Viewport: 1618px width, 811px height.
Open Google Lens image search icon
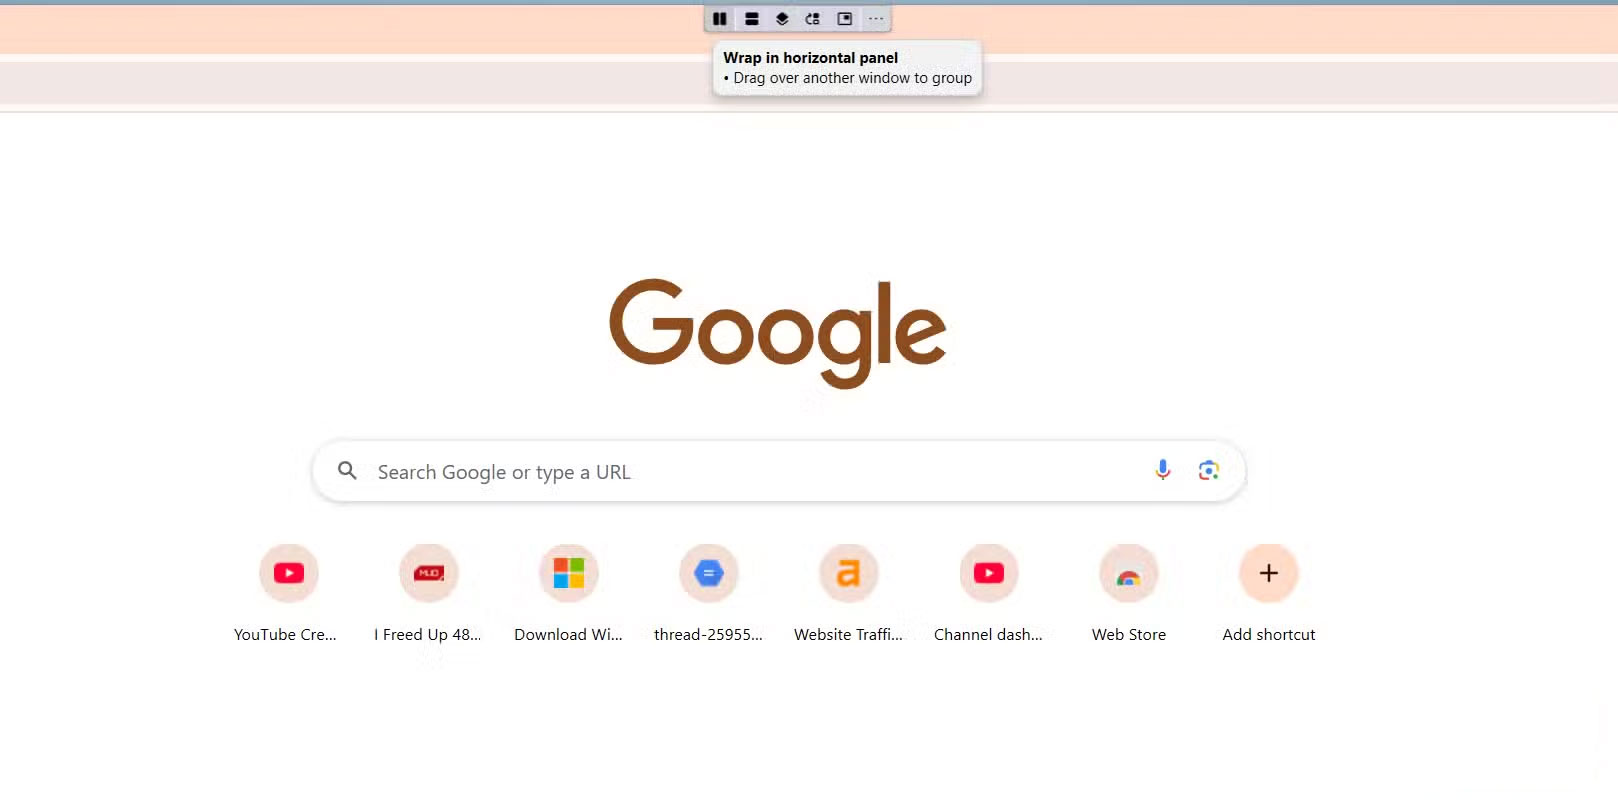tap(1209, 470)
